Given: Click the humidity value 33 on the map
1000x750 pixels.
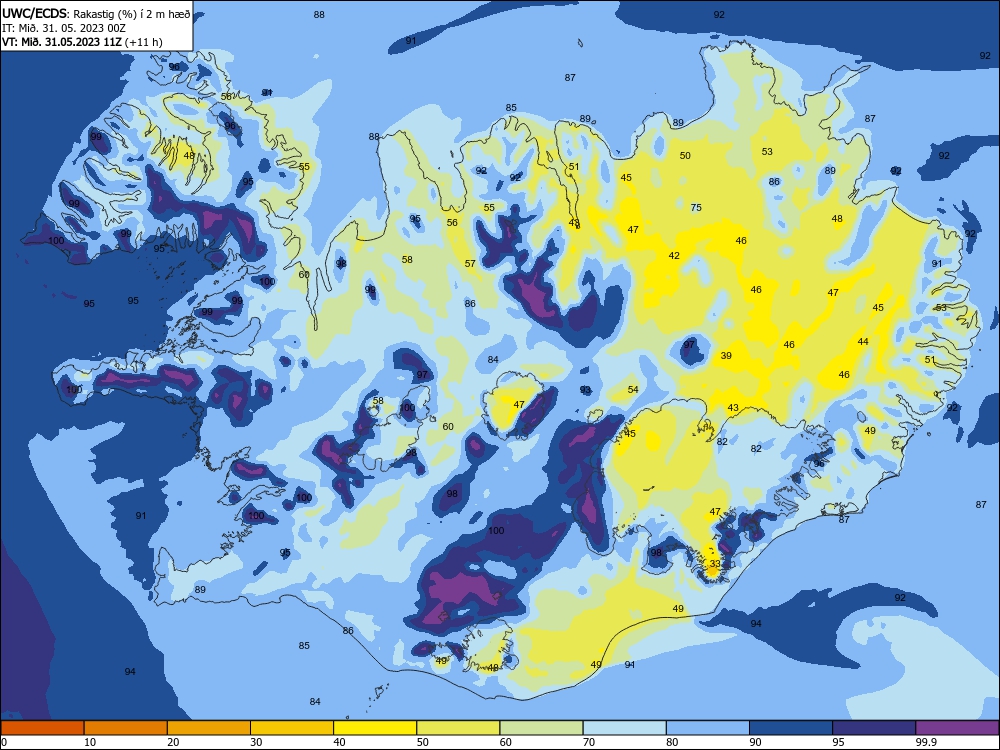Looking at the screenshot, I should point(715,564).
